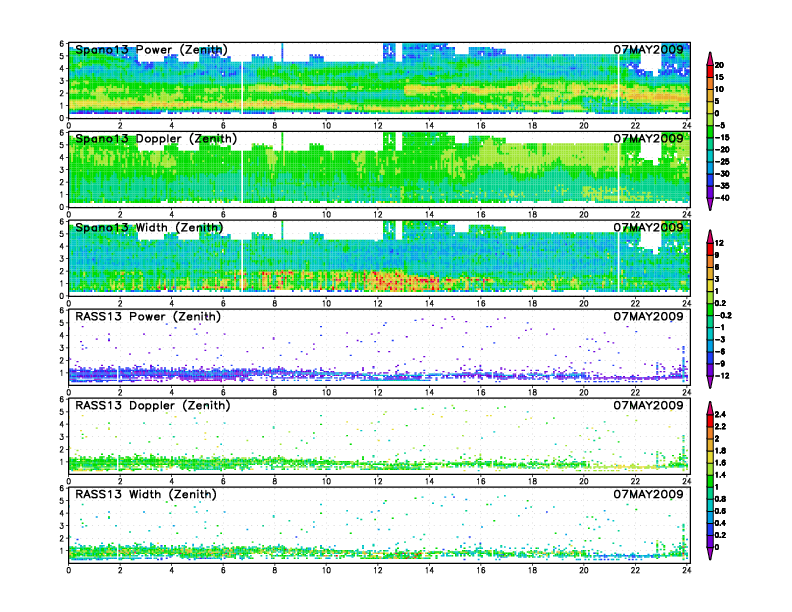Click the "-12" label on the middle colorbar
The image size is (792, 612).
pyautogui.click(x=722, y=376)
